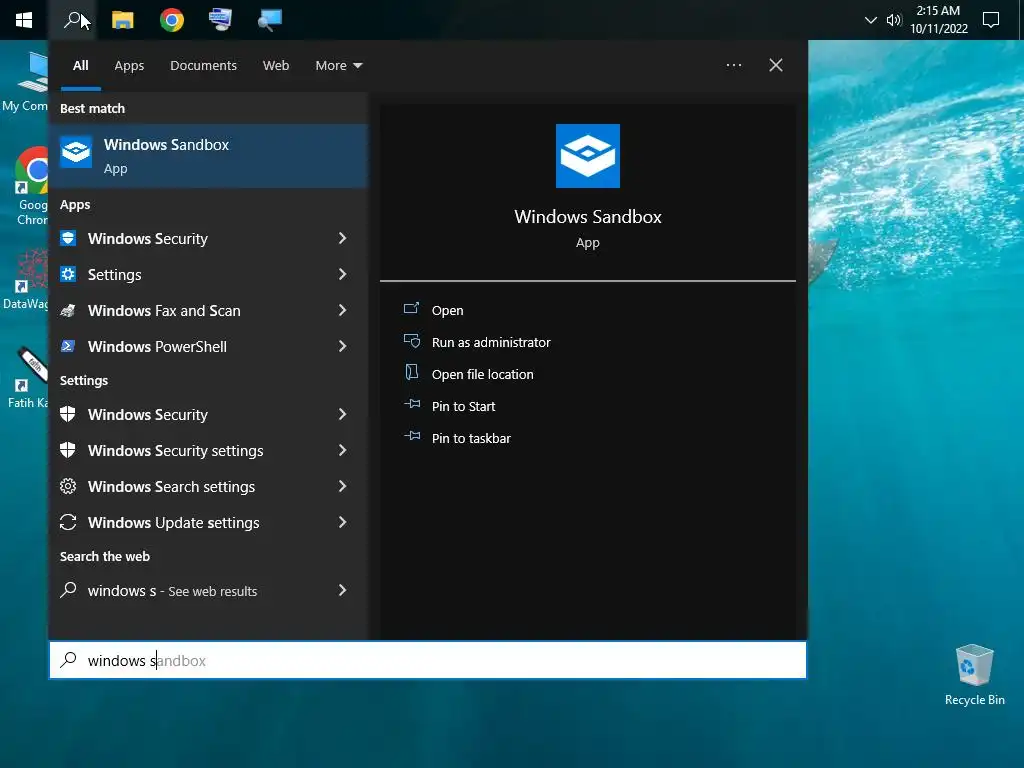The image size is (1024, 768).
Task: Open Windows Sandbox best match result
Action: [x=209, y=156]
